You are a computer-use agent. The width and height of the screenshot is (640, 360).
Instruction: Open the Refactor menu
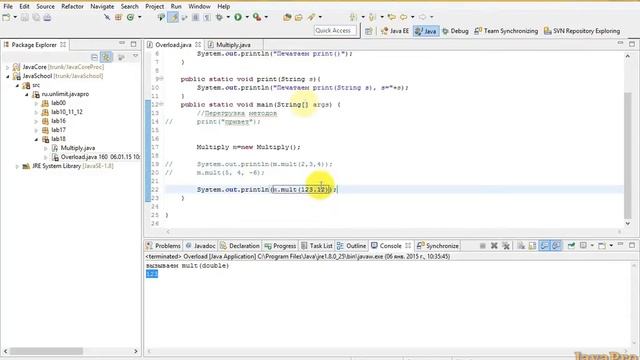tap(72, 7)
